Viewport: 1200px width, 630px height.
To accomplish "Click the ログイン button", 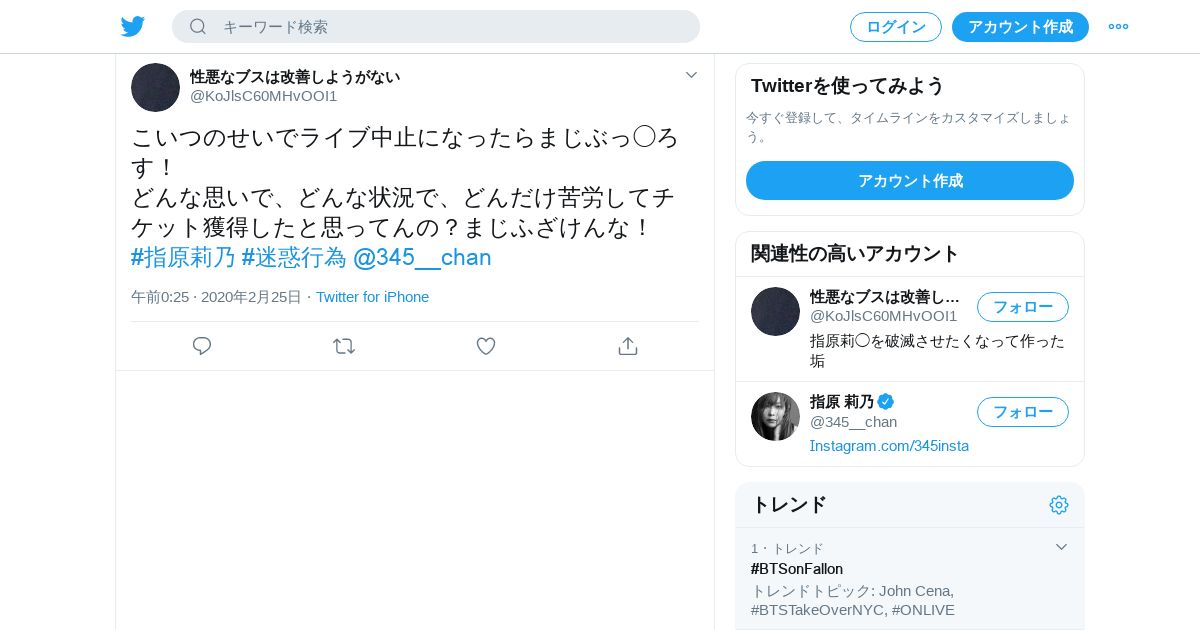I will click(x=895, y=27).
